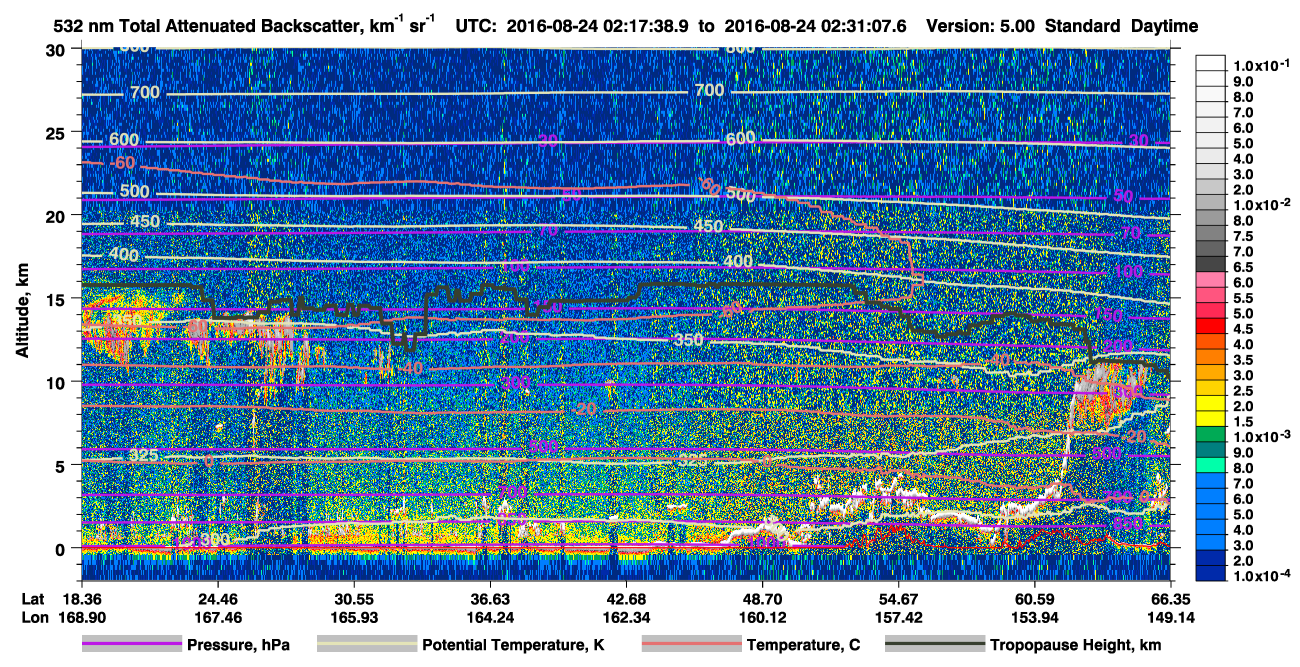The height and width of the screenshot is (667, 1300).
Task: Click latitude value '66.35'
Action: click(1170, 598)
